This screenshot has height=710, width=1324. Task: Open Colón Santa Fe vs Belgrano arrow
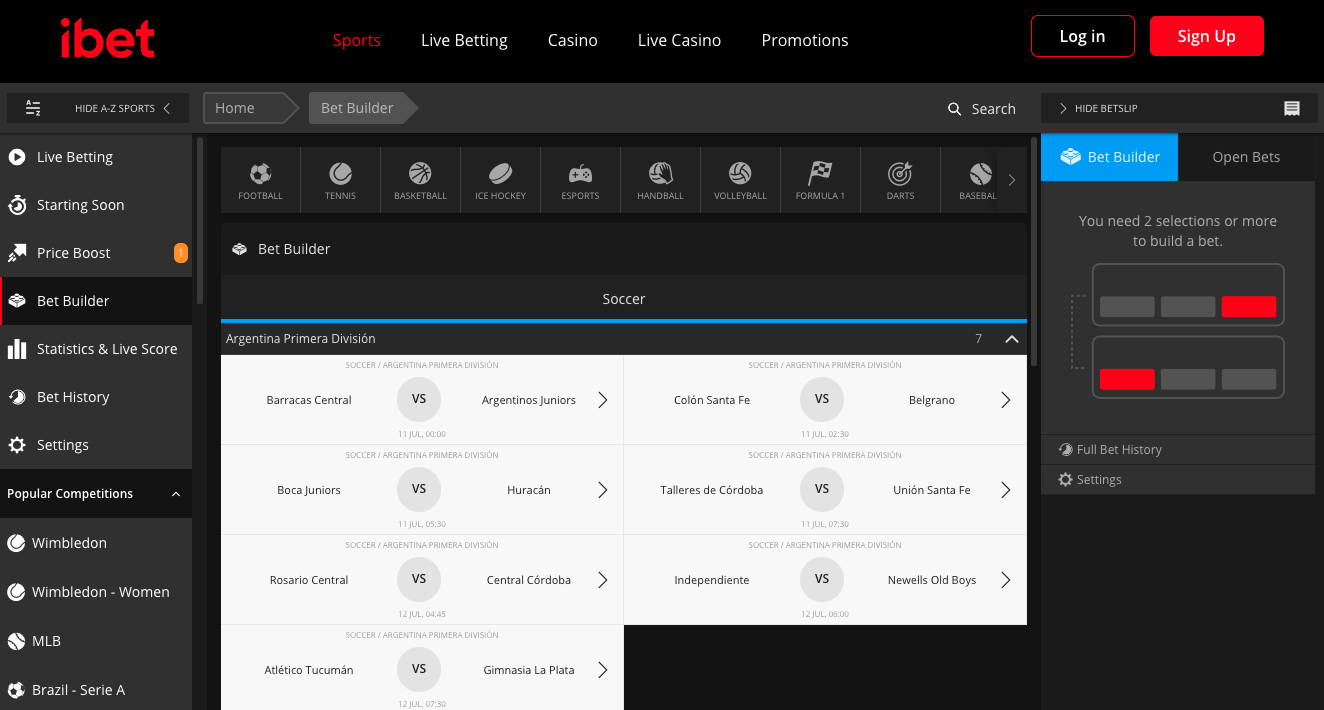[x=1006, y=400]
